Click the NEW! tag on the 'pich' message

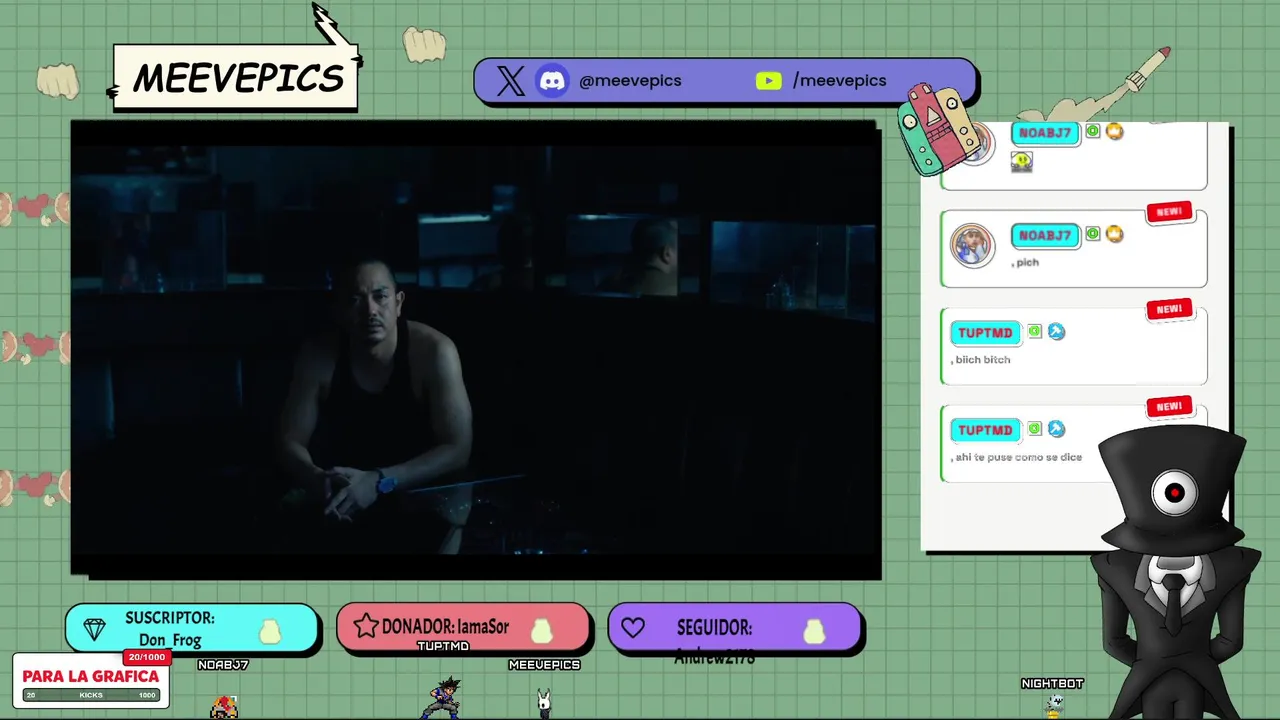point(1169,212)
